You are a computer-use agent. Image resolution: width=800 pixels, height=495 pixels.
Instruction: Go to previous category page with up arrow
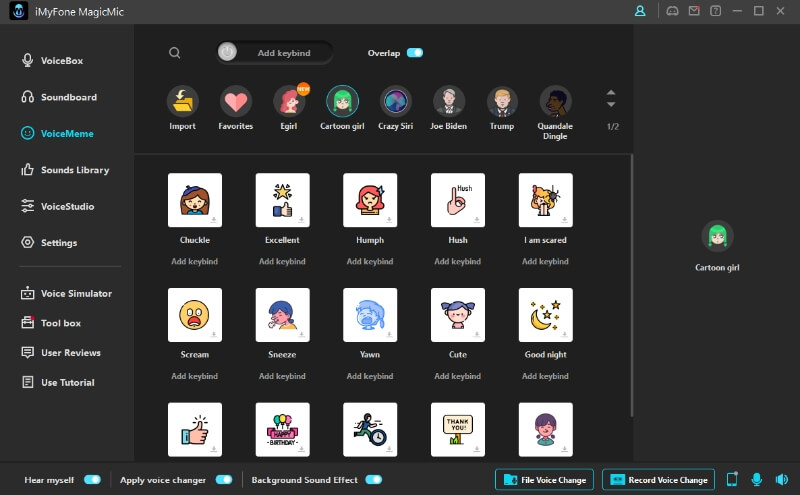pos(611,93)
